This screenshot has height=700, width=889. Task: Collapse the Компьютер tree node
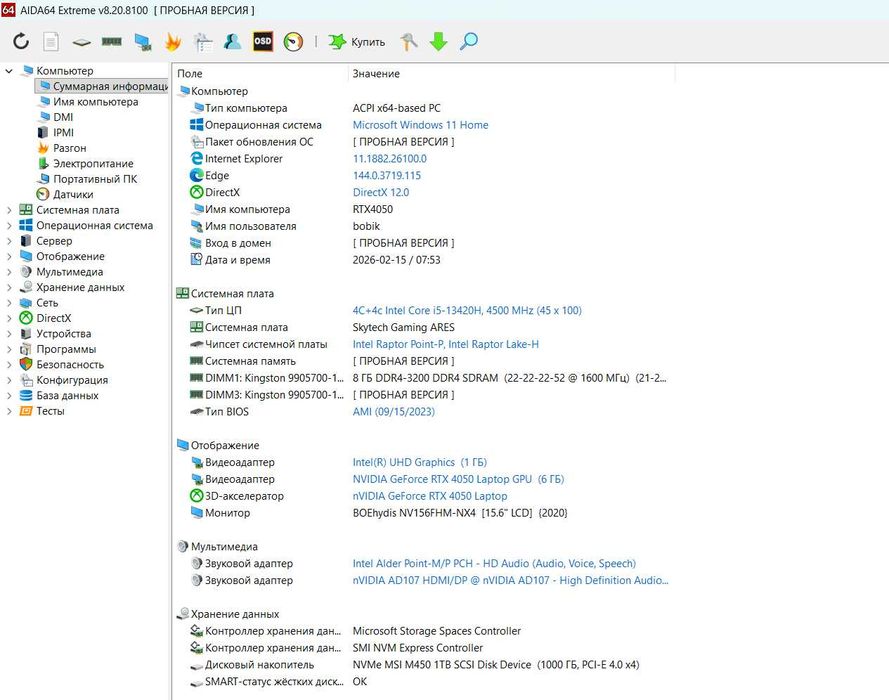[9, 71]
